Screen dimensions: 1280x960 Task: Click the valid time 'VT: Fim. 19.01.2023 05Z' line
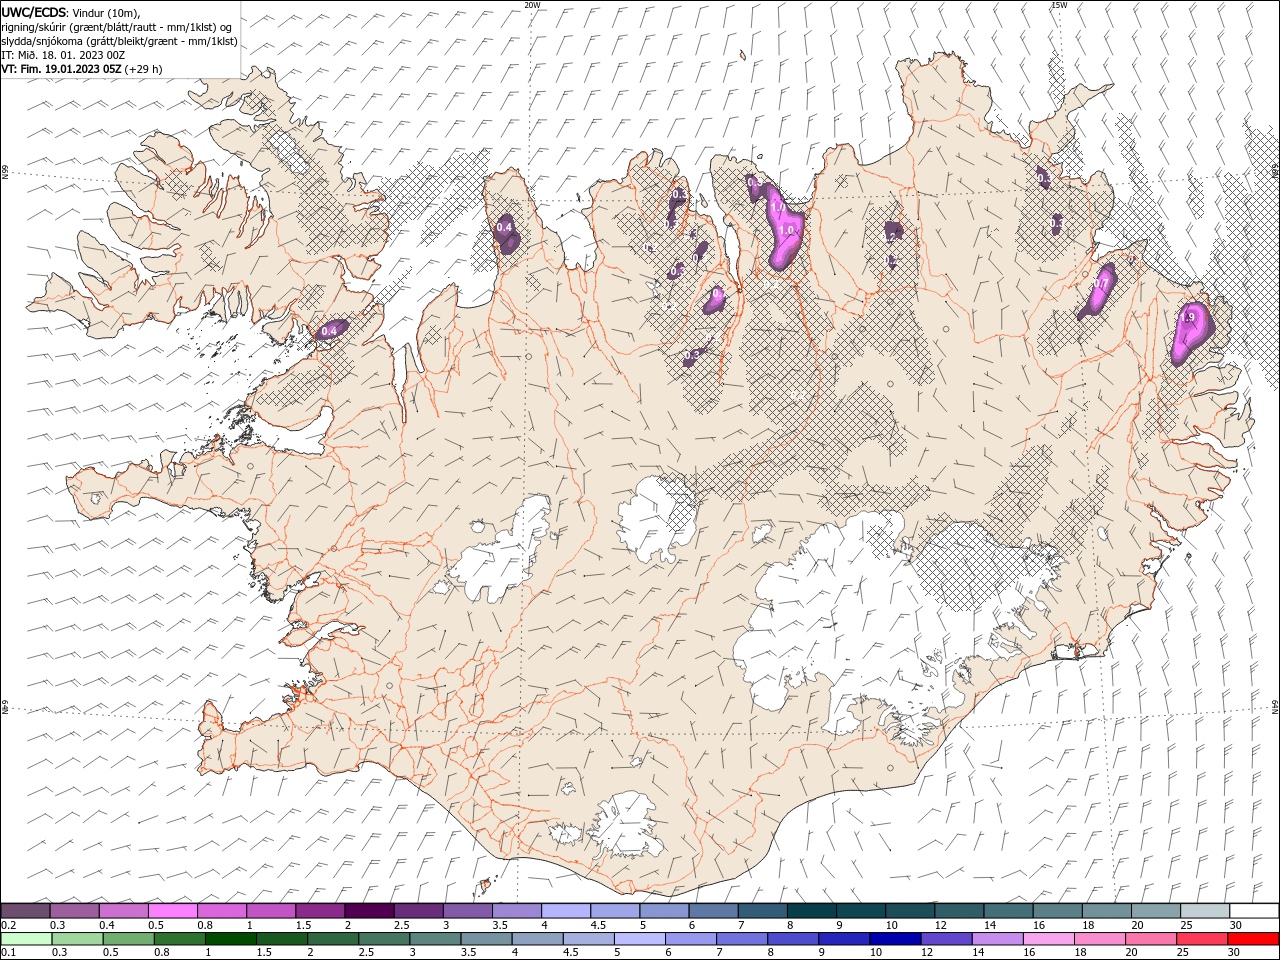click(x=61, y=69)
